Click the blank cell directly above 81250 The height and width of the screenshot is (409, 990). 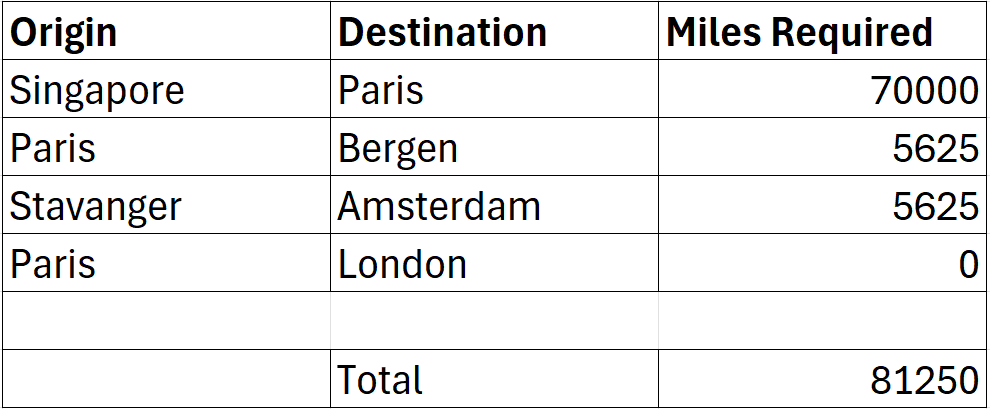(x=822, y=321)
